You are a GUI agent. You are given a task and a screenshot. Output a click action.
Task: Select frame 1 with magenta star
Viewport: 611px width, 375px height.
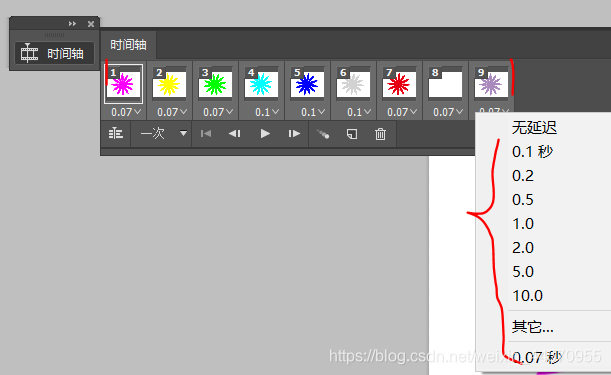point(124,84)
